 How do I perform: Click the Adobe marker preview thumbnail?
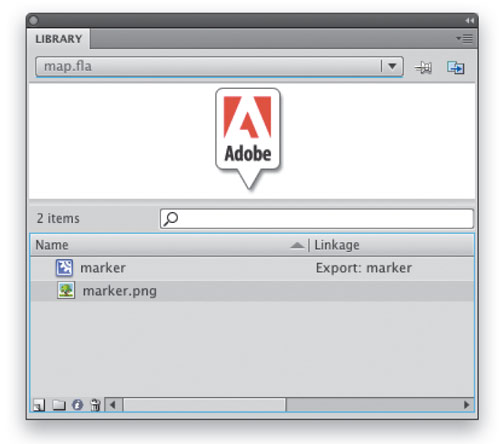coord(248,139)
